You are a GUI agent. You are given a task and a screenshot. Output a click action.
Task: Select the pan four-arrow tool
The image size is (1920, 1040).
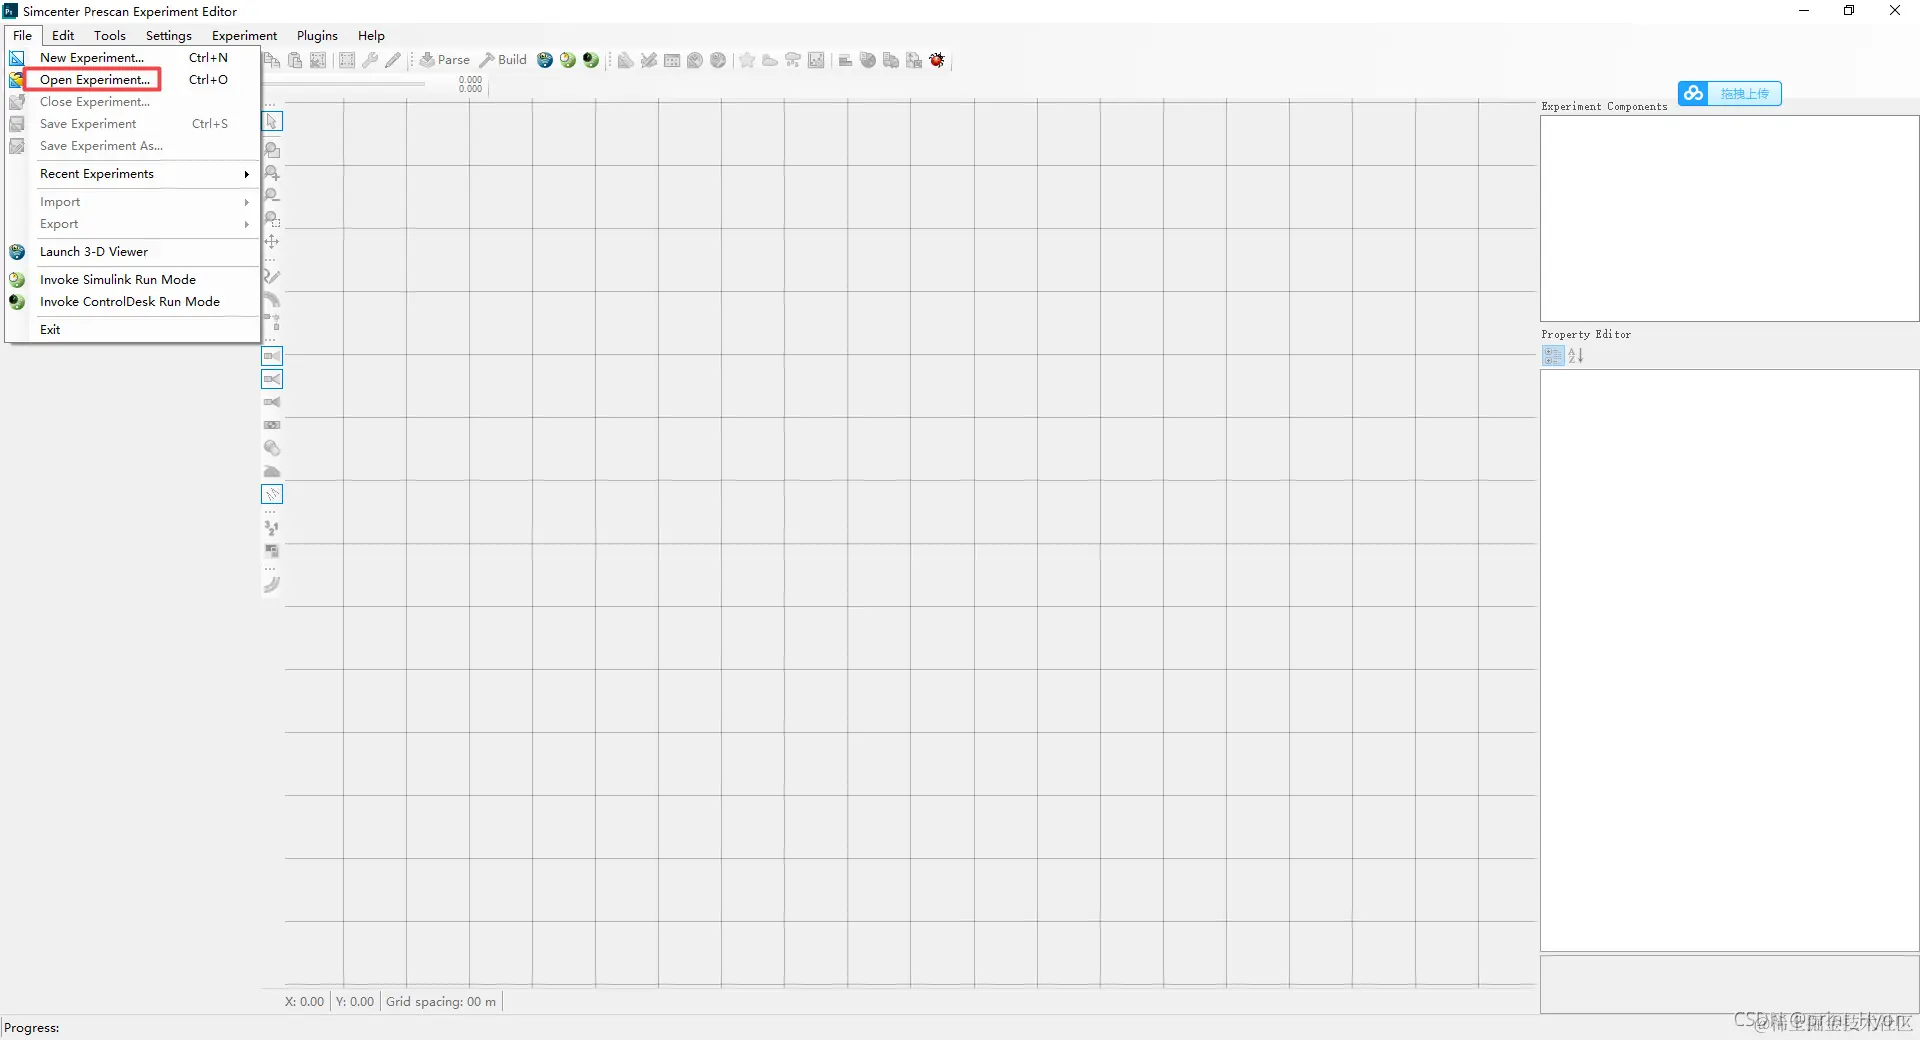click(x=272, y=242)
